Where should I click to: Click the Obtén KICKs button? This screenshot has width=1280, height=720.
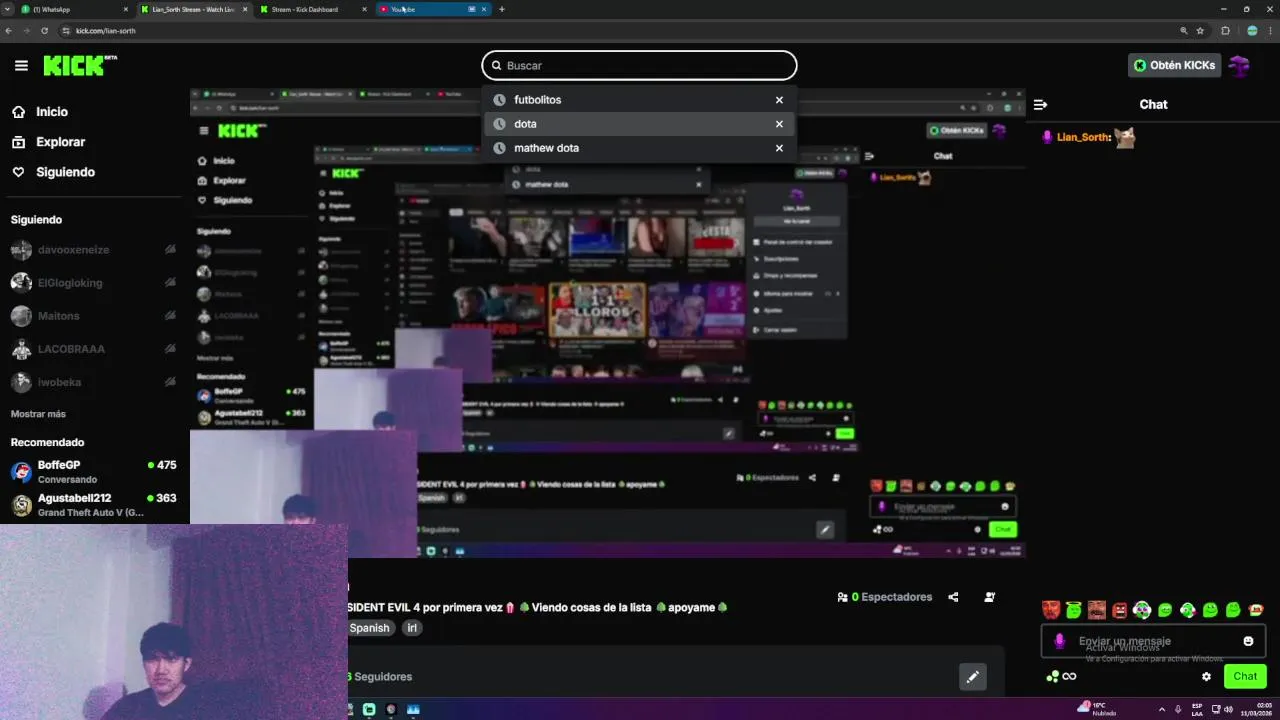1174,65
